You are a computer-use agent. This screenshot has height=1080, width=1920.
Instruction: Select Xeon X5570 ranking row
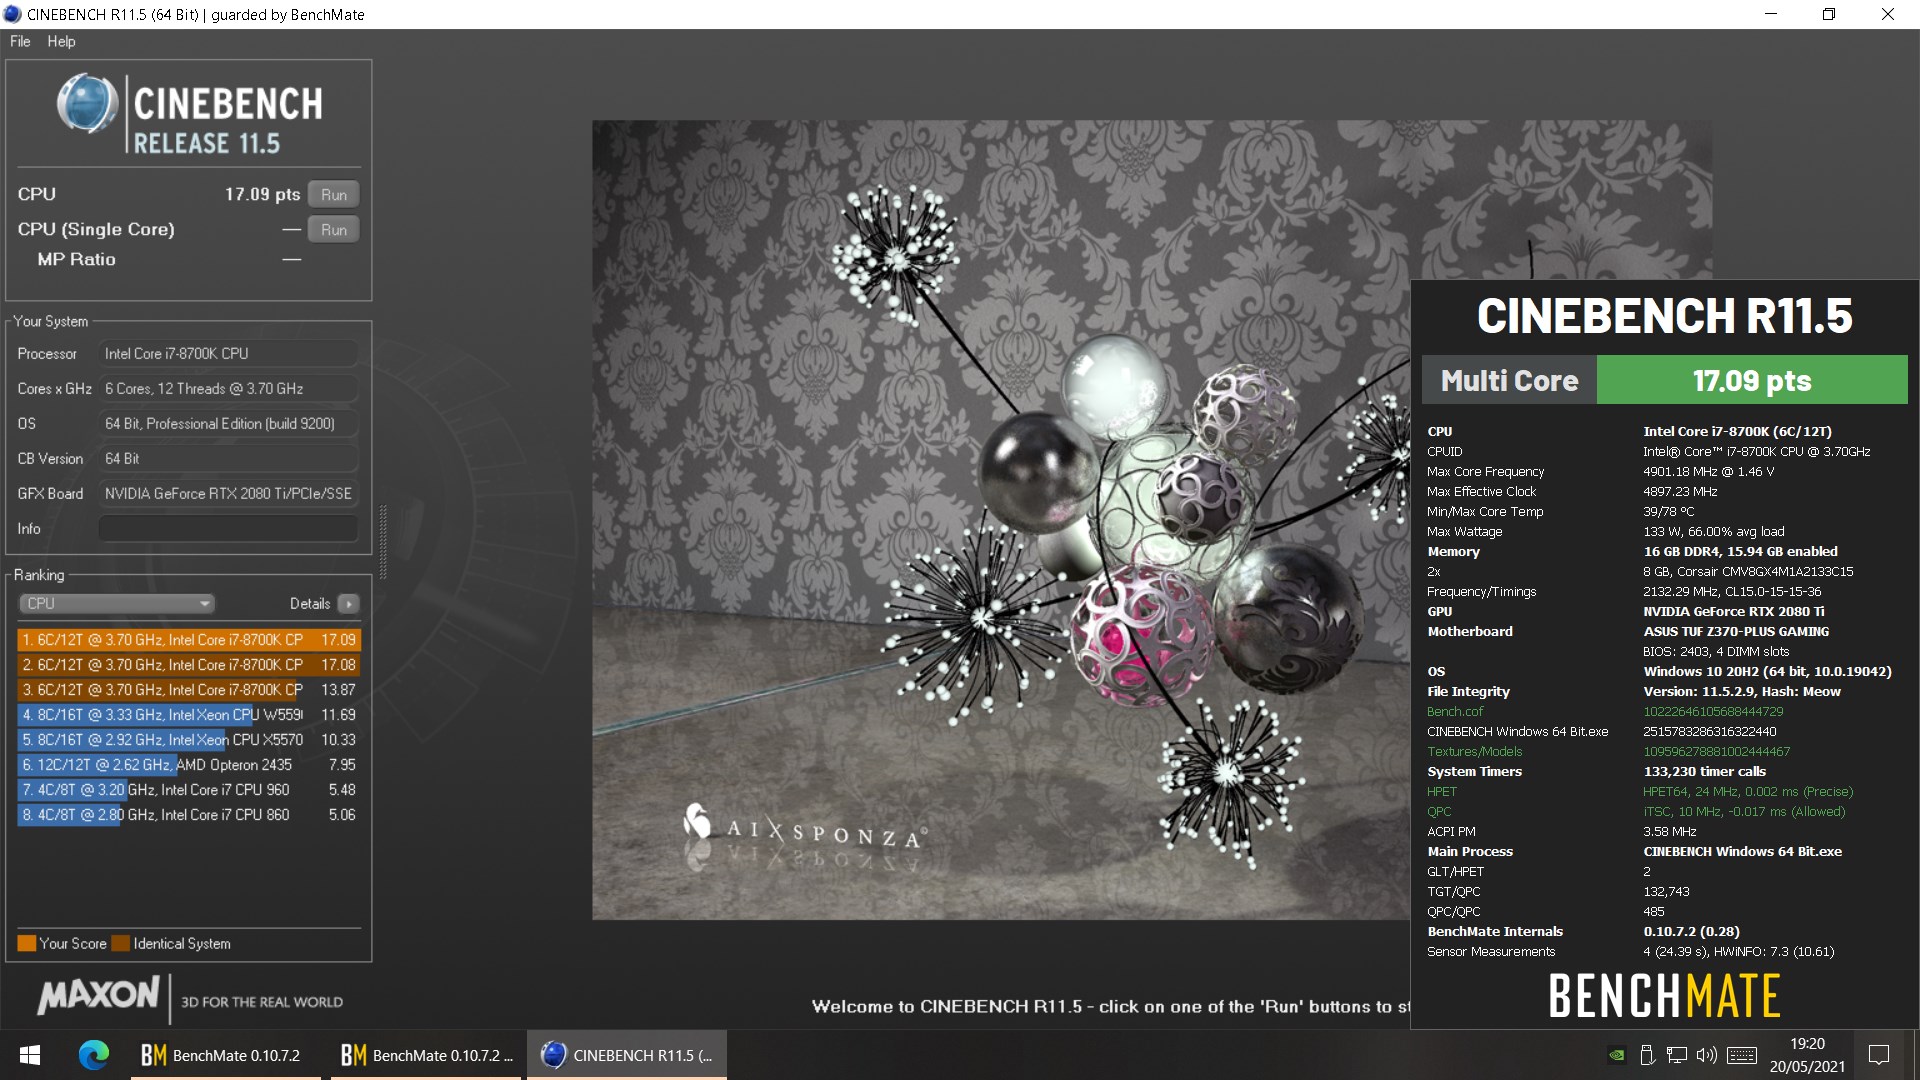pyautogui.click(x=189, y=740)
